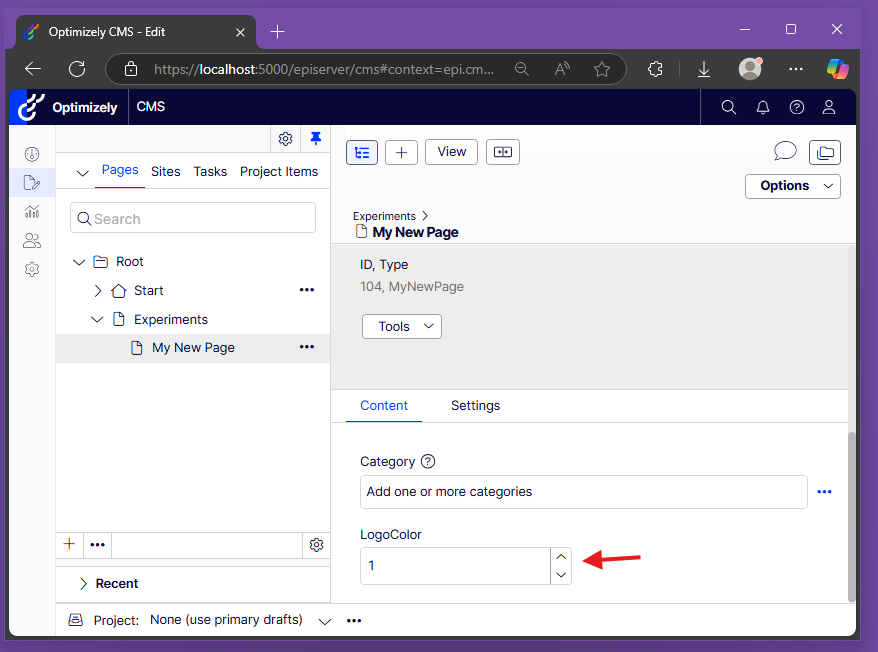Open the Options dropdown

tap(793, 186)
